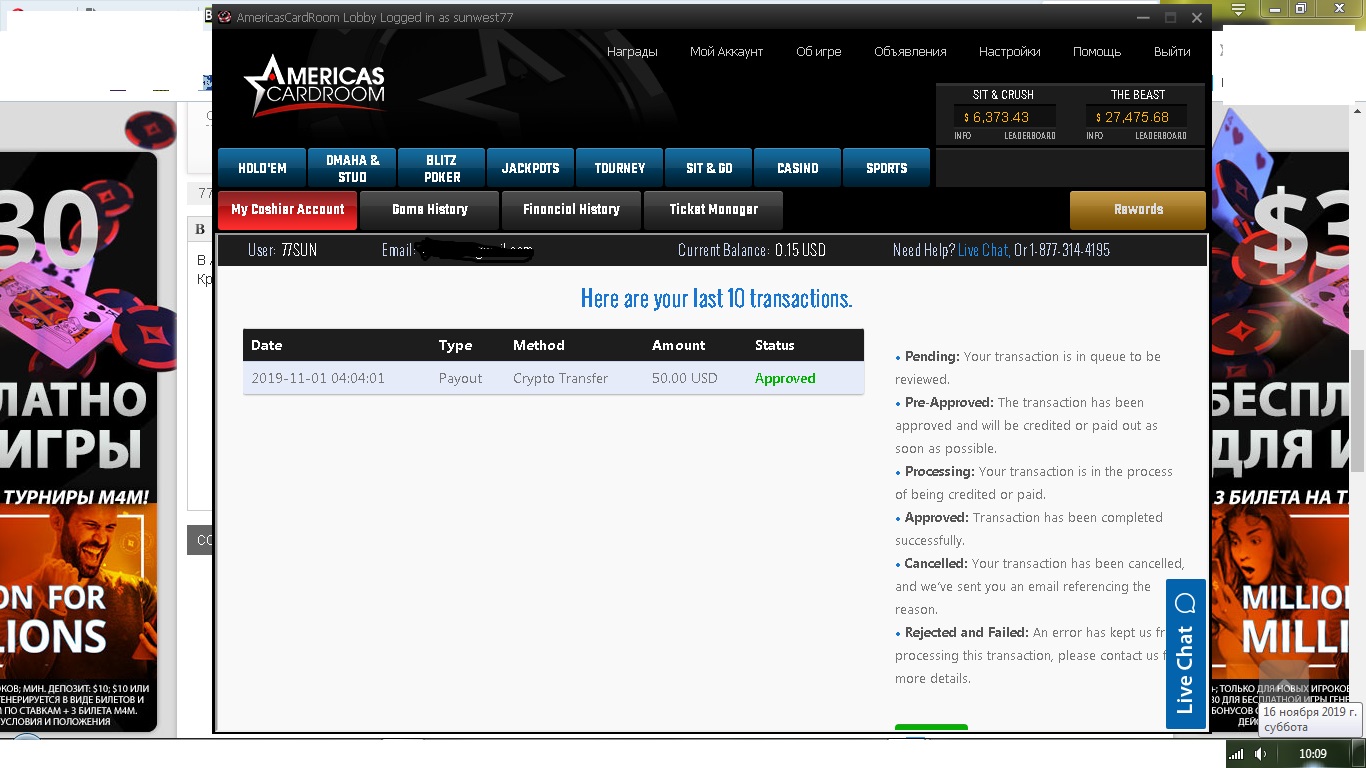Open the Live Chat side button
The image size is (1366, 768).
coord(1186,654)
